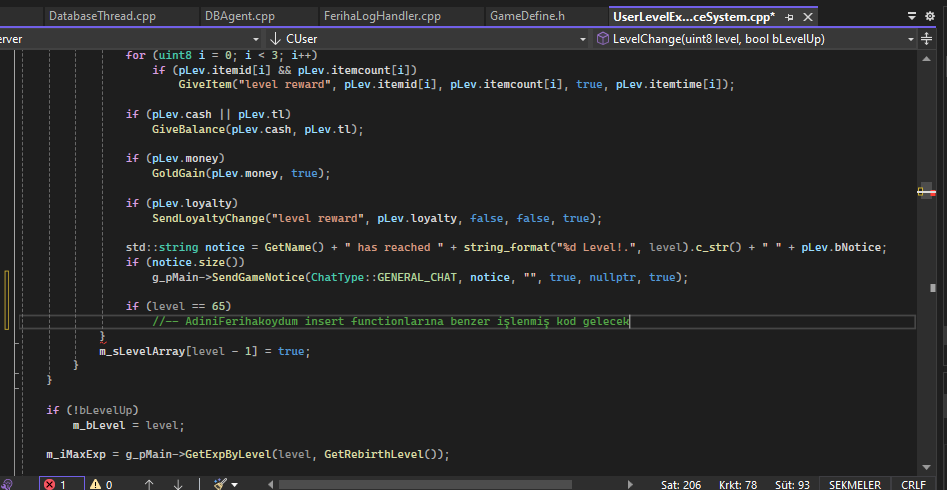Go to the previous issue arrow
Viewport: 947px width, 490px height.
(x=149, y=484)
